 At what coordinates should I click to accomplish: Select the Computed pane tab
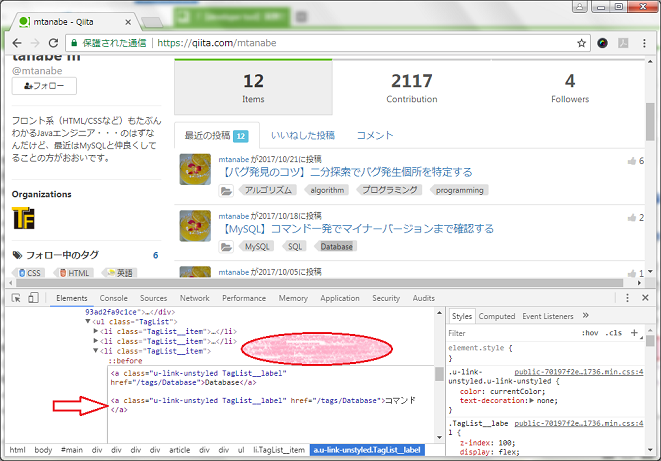tap(497, 316)
